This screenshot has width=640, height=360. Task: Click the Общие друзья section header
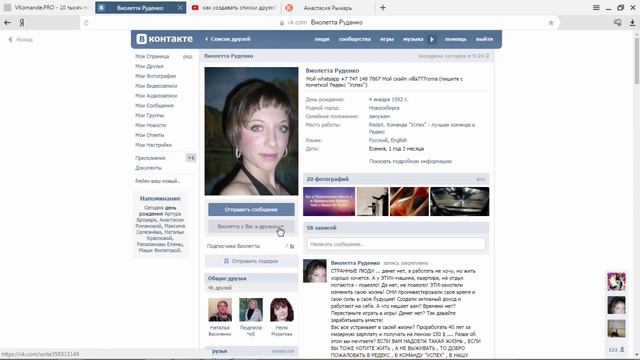click(251, 278)
